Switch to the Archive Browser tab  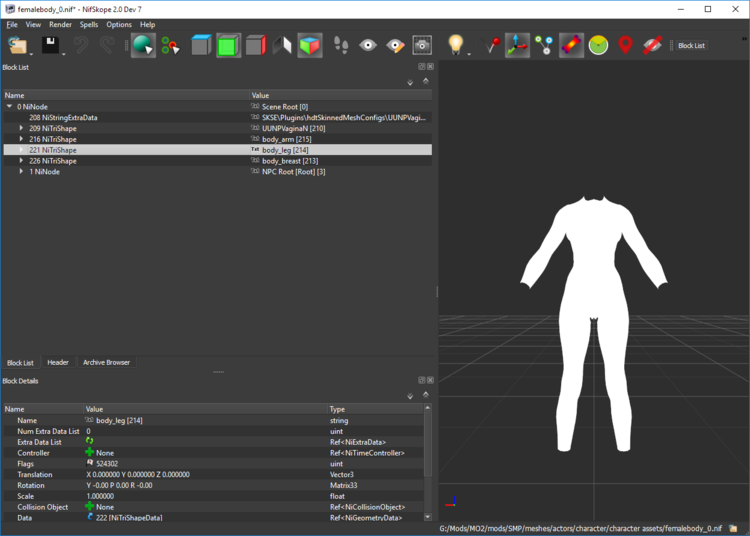pyautogui.click(x=106, y=362)
